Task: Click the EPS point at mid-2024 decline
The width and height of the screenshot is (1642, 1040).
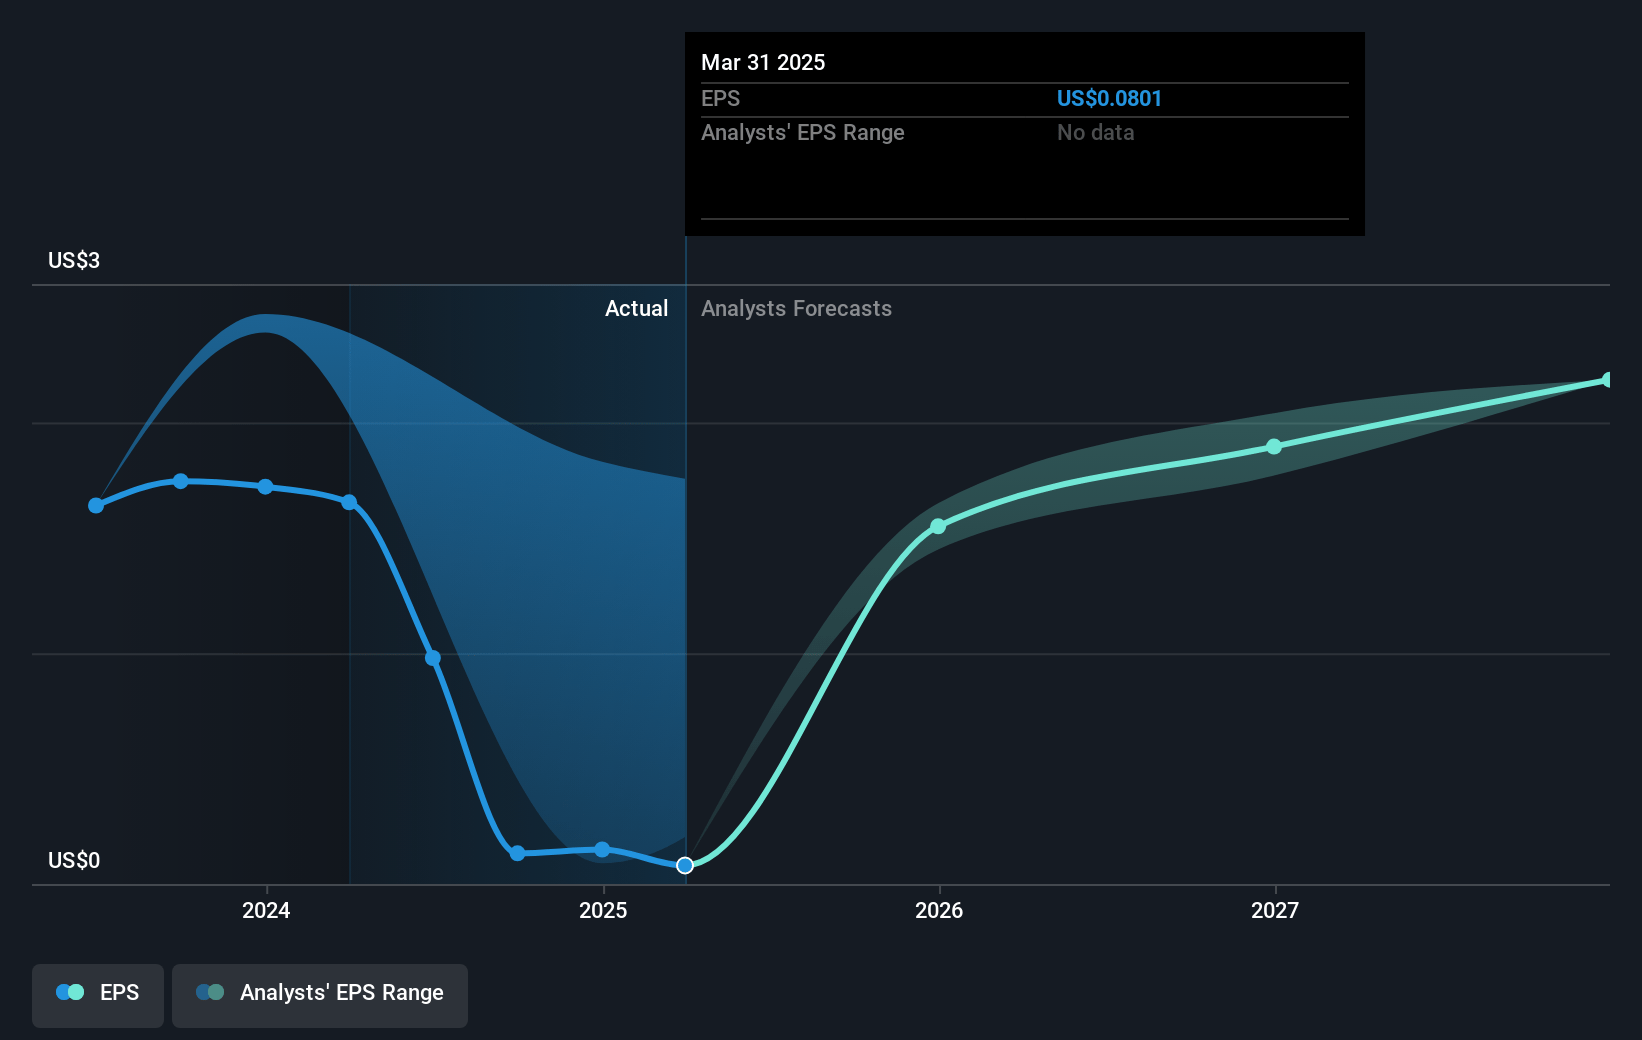Action: point(433,658)
